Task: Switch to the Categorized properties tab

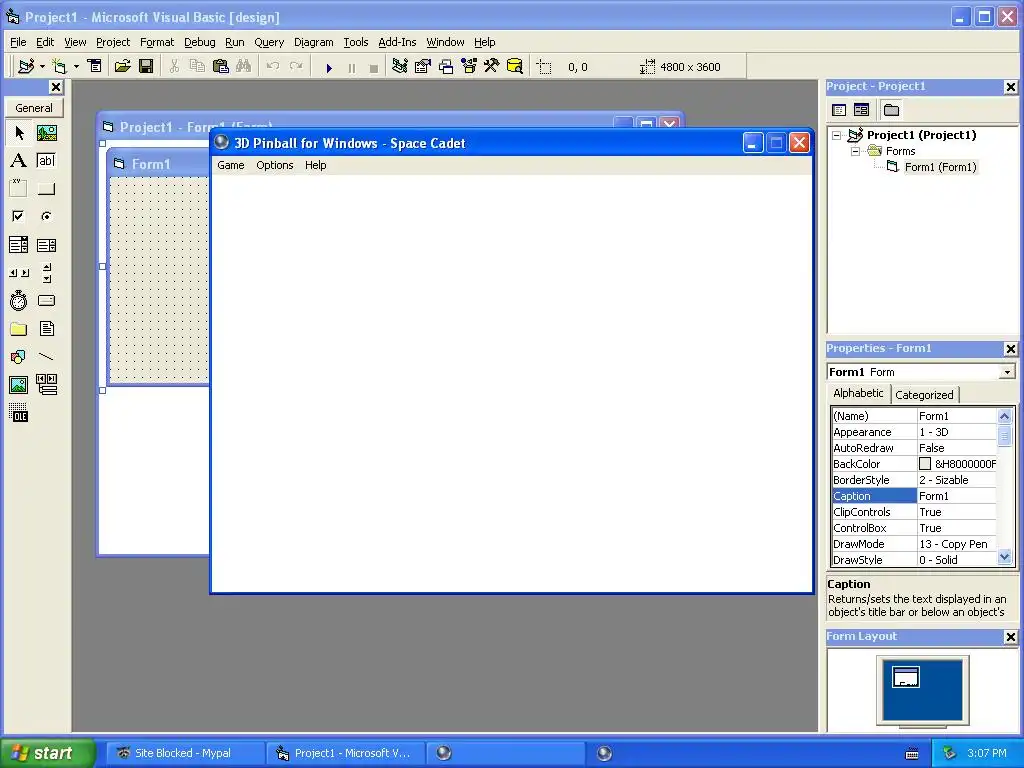Action: pyautogui.click(x=924, y=394)
